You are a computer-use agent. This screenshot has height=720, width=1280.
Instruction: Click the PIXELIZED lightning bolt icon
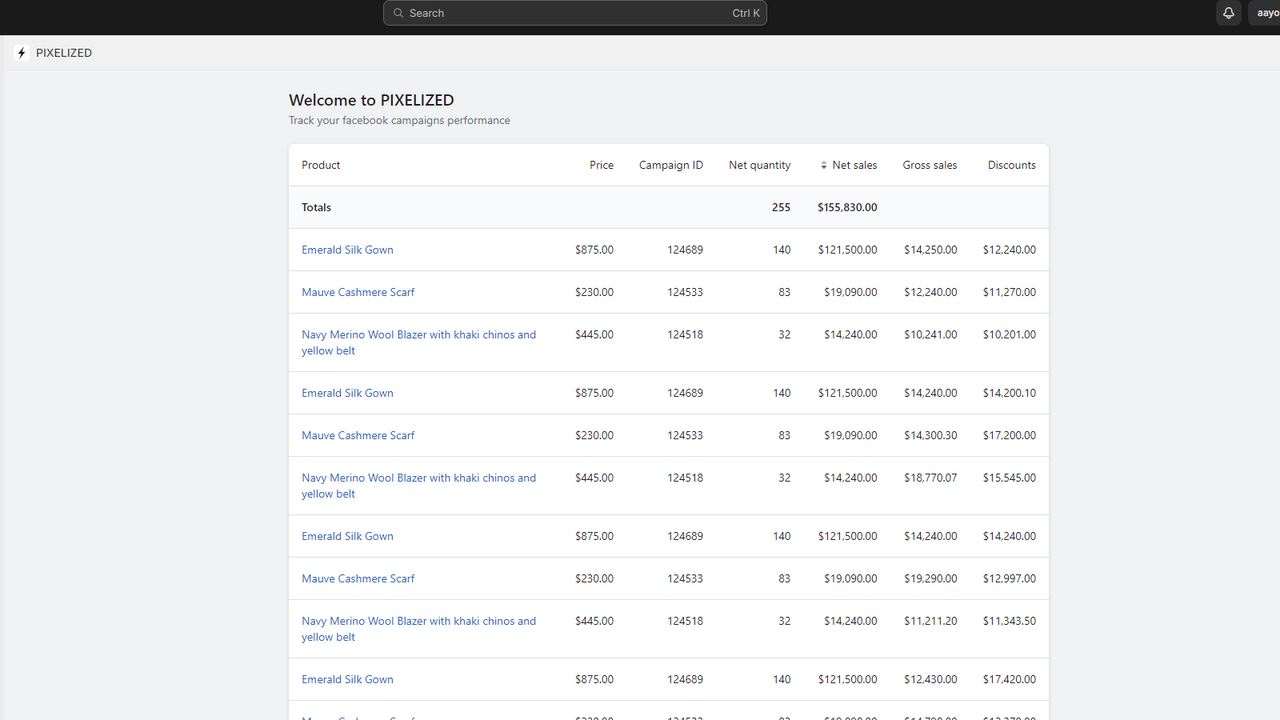click(x=22, y=53)
